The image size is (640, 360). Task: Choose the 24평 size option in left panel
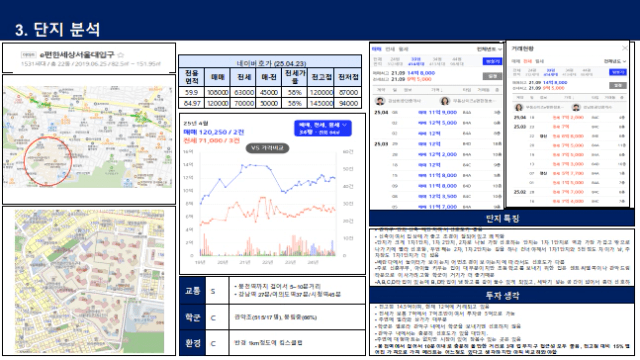[x=395, y=62]
